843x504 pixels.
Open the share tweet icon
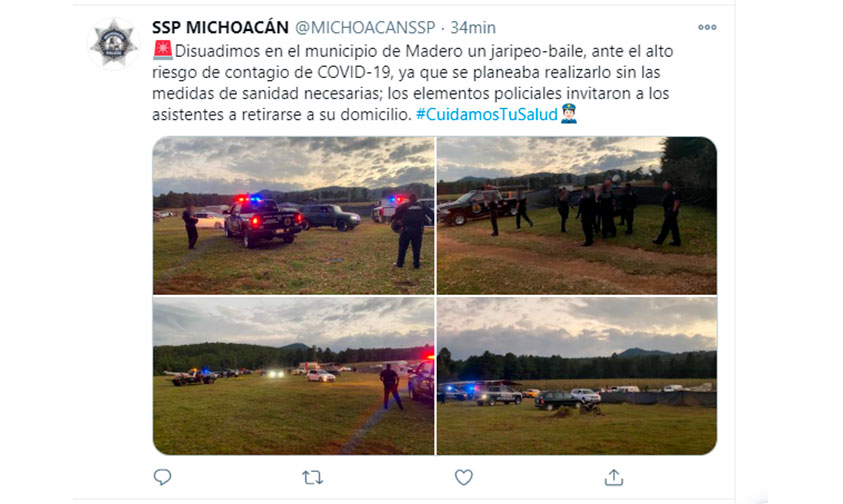click(x=614, y=477)
